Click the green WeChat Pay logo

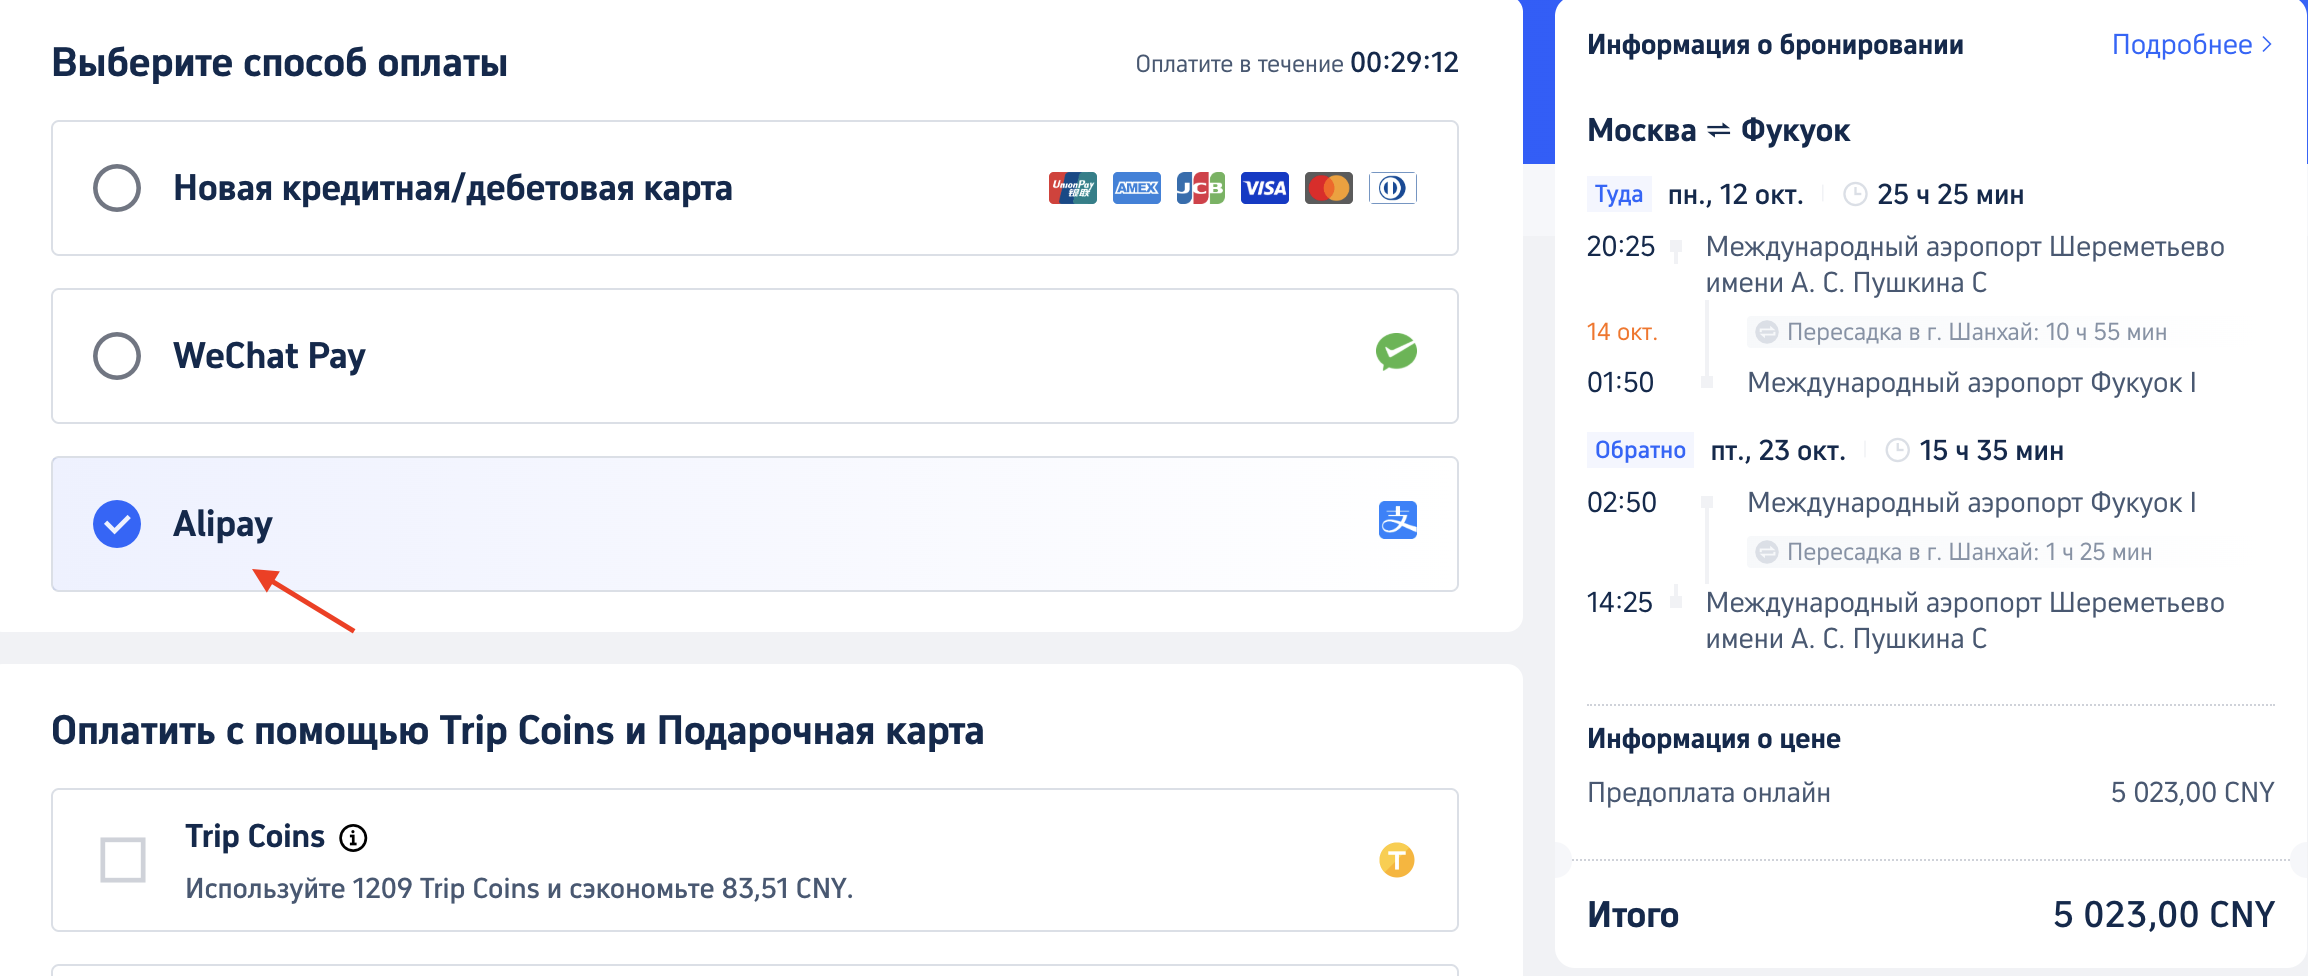1396,352
